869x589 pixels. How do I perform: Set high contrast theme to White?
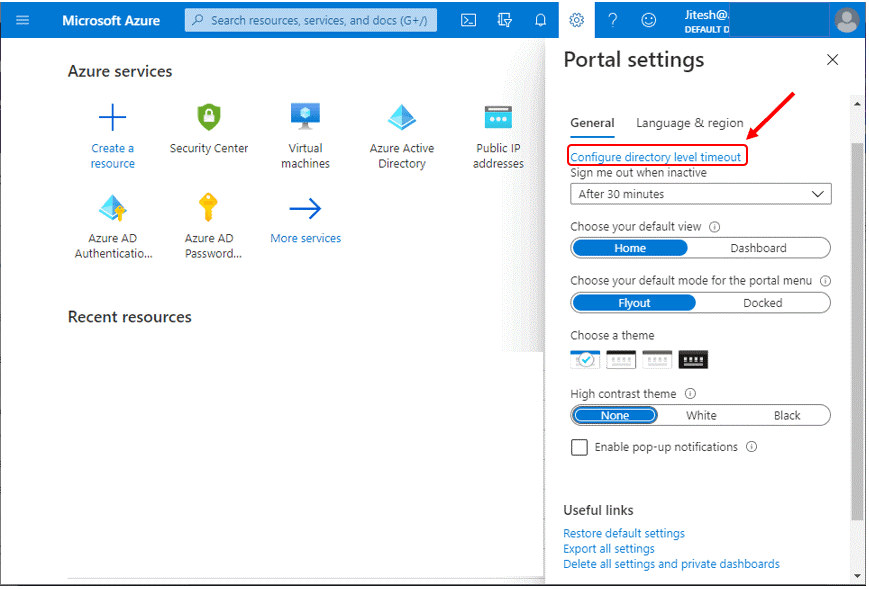(702, 416)
